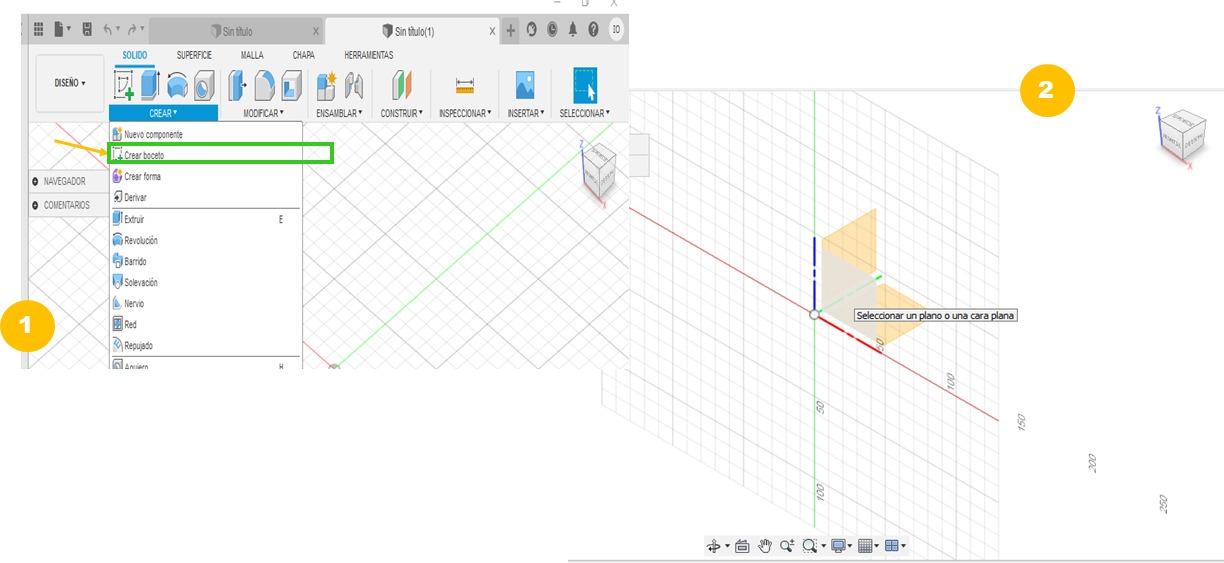This screenshot has height=563, width=1224.
Task: Select the Measure inspect icon
Action: click(465, 86)
